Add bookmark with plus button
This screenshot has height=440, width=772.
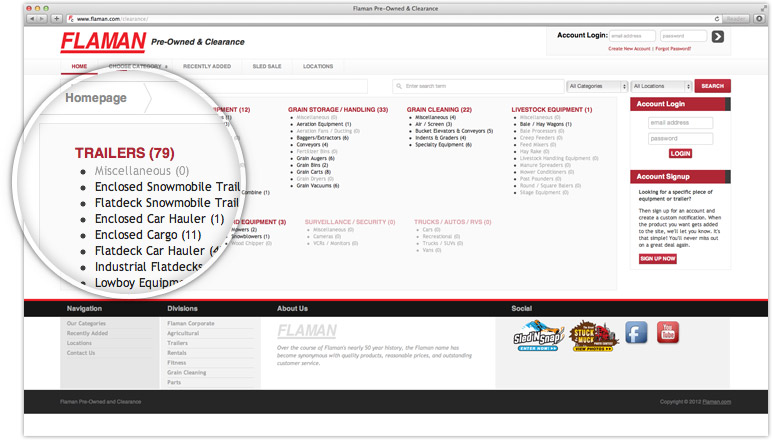click(57, 19)
